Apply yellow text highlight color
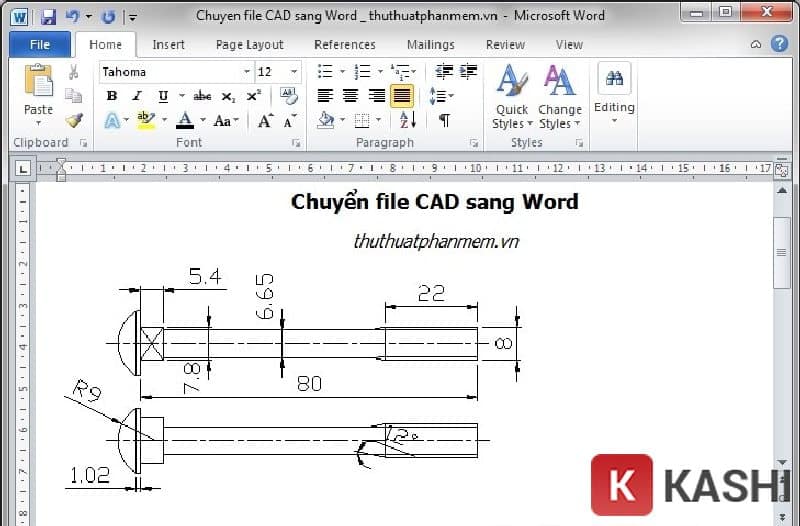The width and height of the screenshot is (800, 526). [x=146, y=120]
